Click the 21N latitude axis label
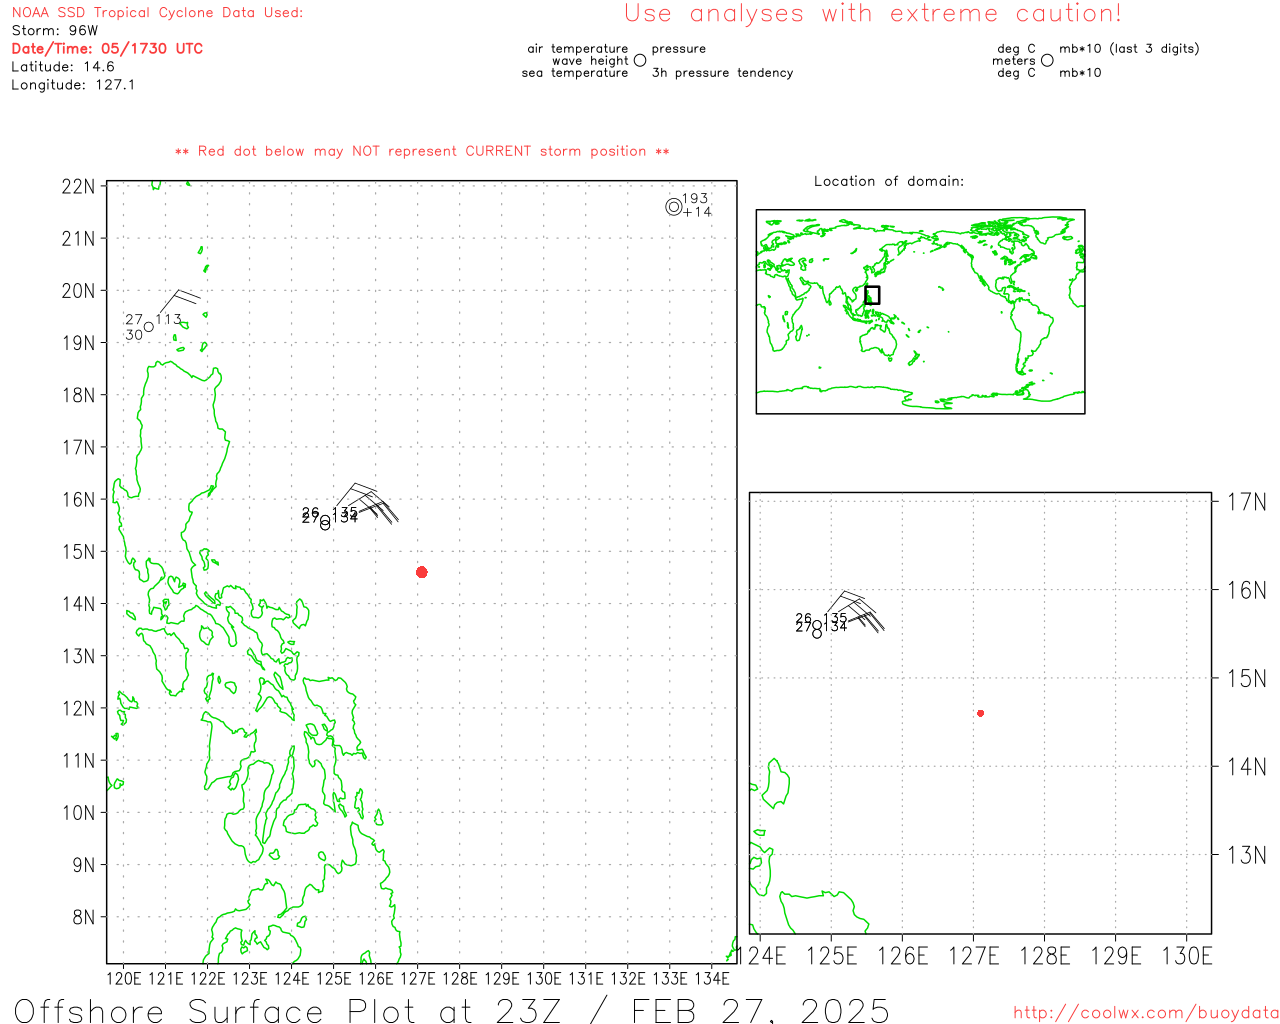The height and width of the screenshot is (1024, 1280). coord(79,239)
